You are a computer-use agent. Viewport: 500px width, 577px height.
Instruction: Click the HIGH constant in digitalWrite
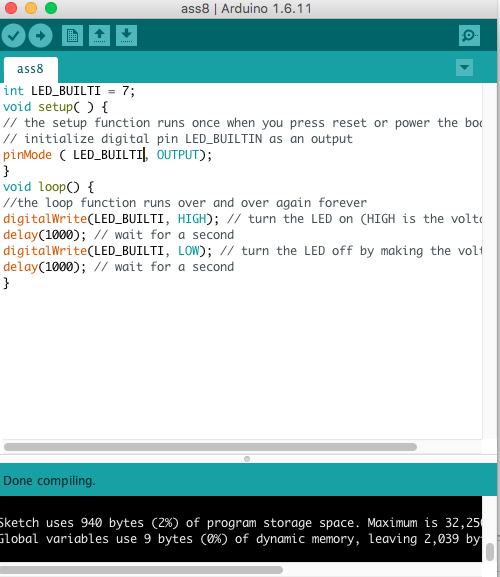192,219
